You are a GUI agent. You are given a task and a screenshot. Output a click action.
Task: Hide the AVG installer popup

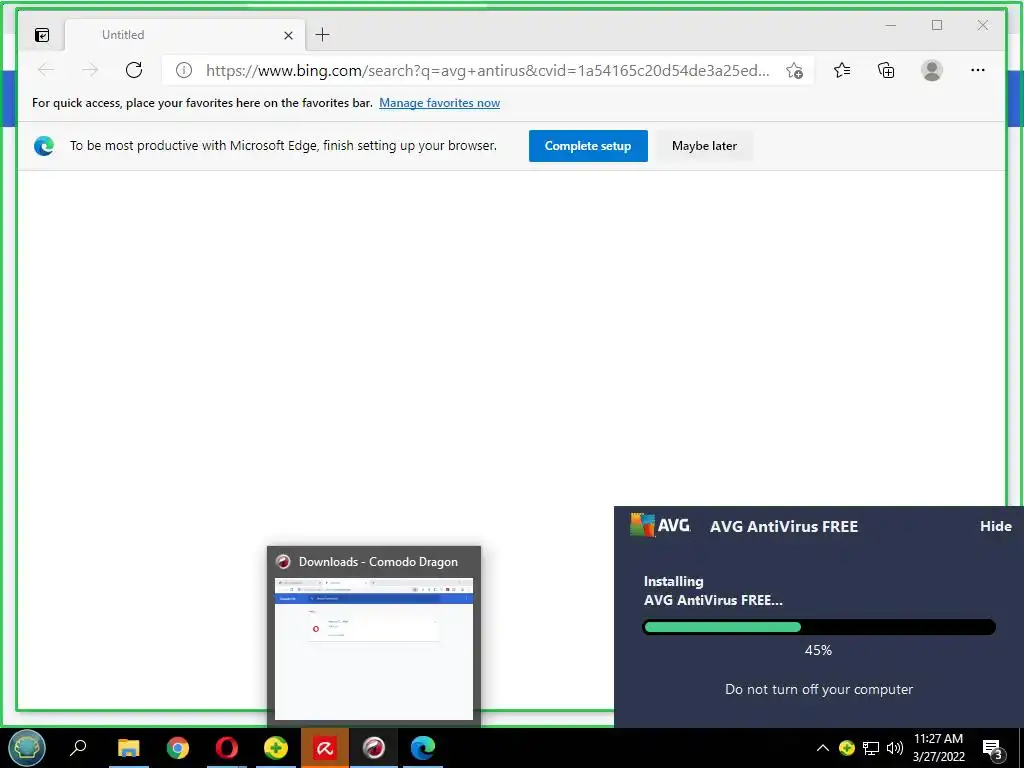[x=995, y=526]
